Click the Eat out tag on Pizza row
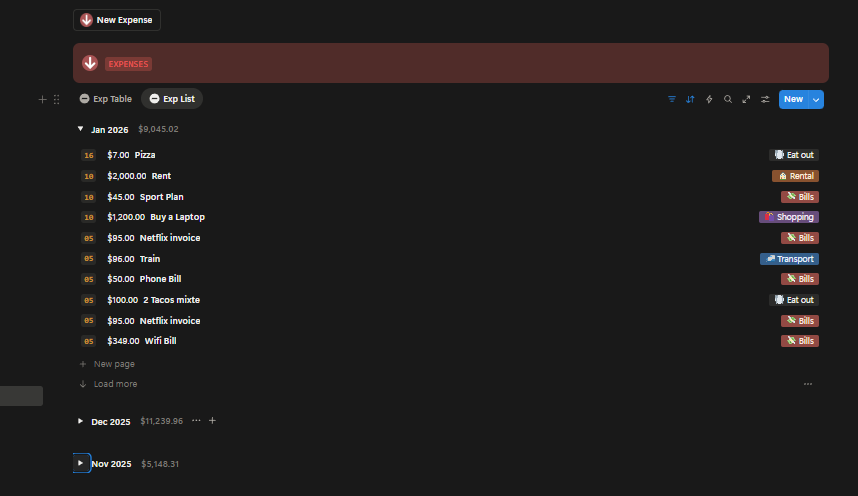 pyautogui.click(x=794, y=155)
